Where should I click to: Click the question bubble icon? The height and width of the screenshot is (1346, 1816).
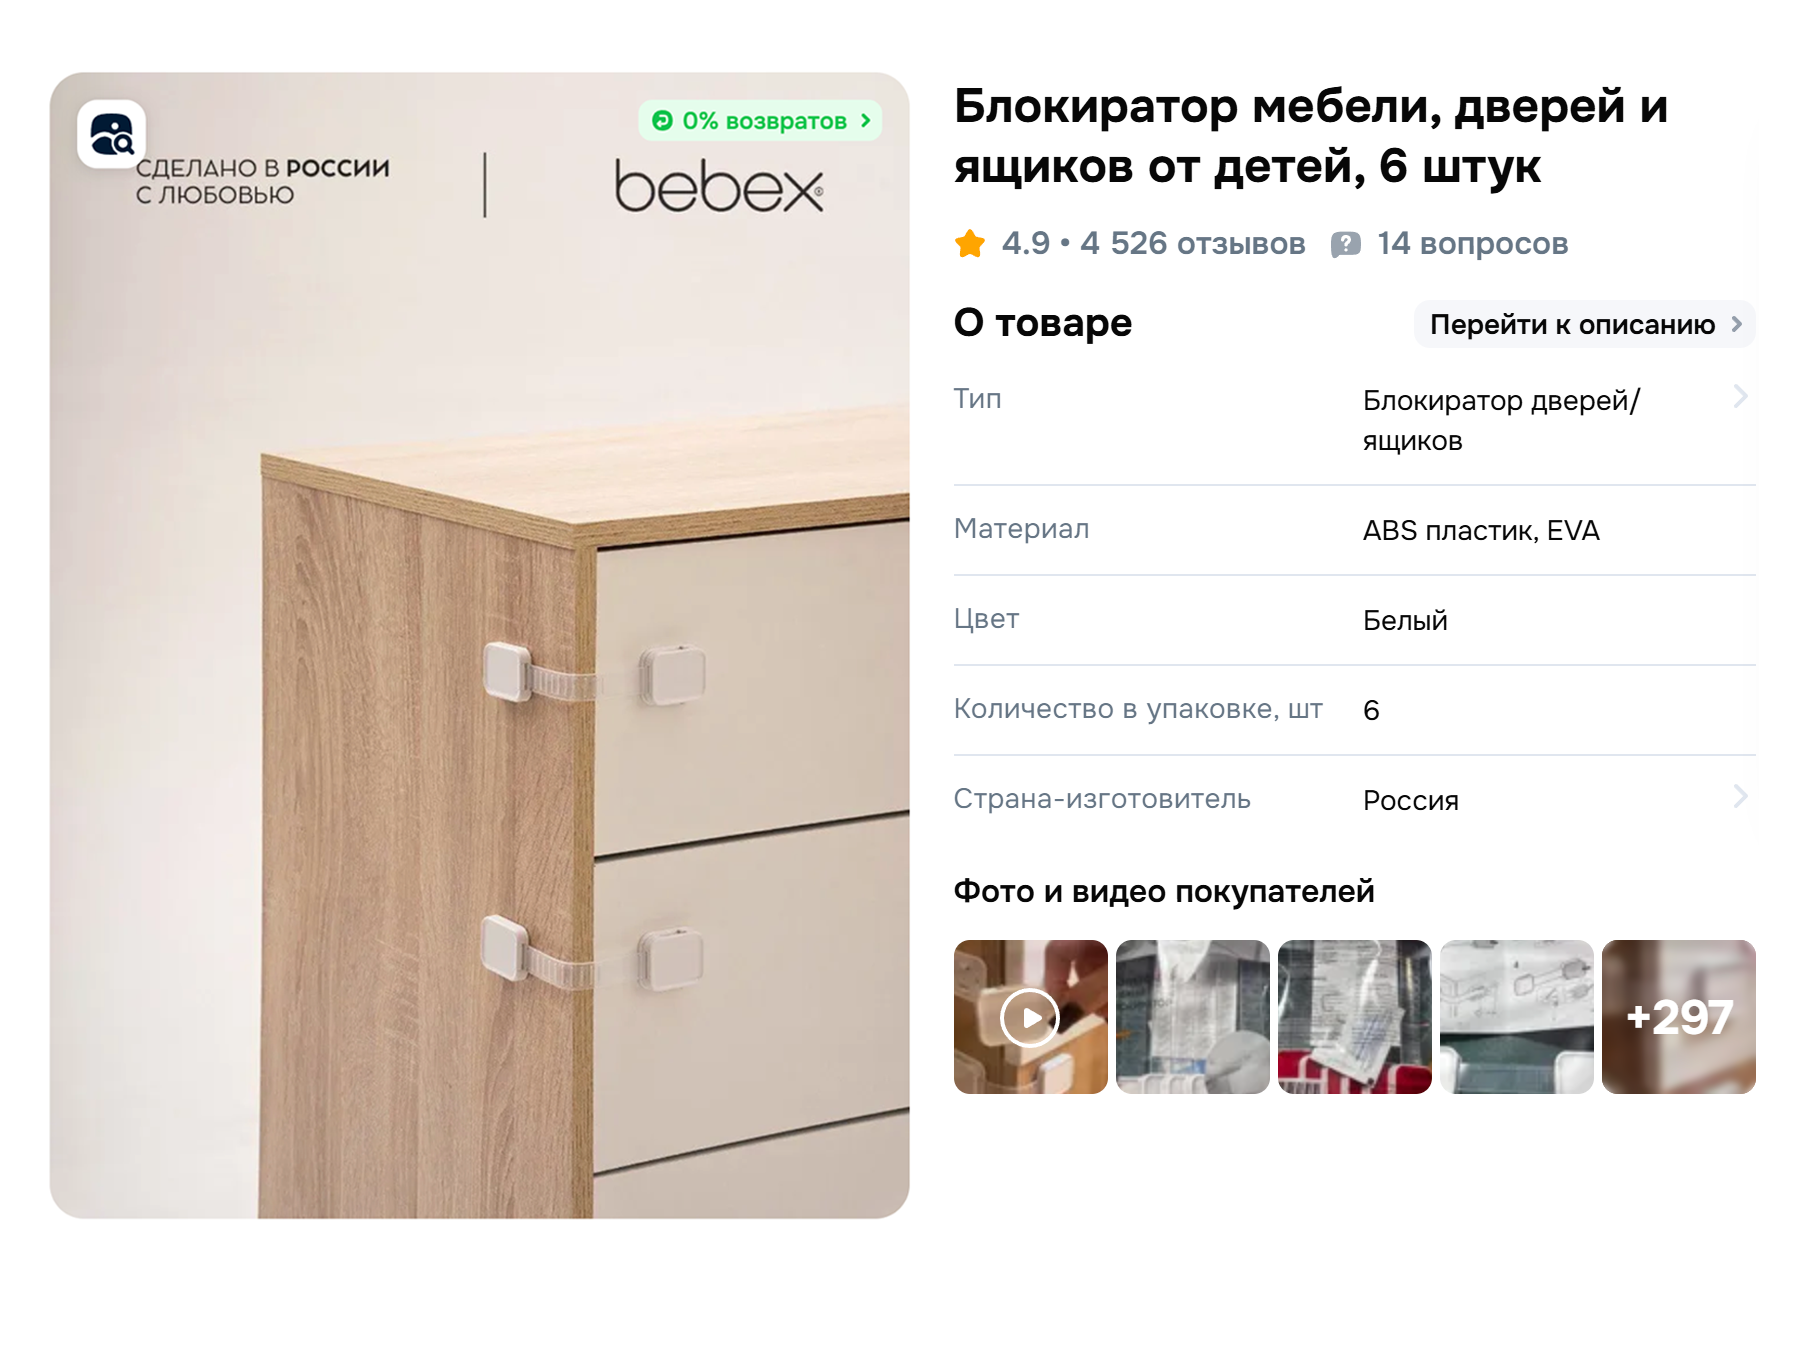[x=1346, y=244]
